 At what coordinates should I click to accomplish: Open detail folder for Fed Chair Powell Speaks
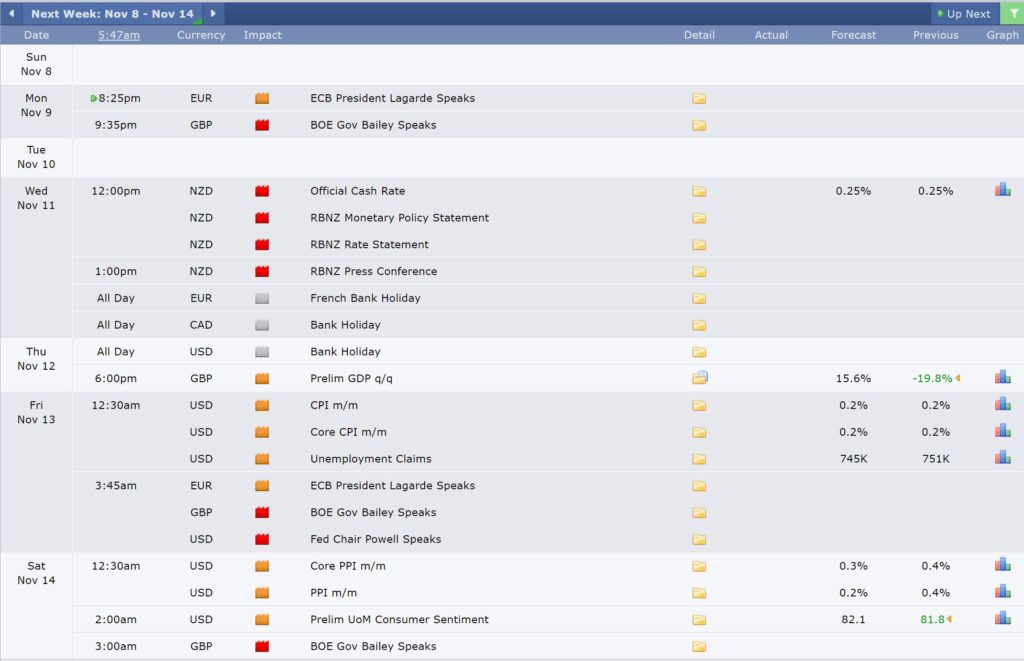pyautogui.click(x=699, y=540)
